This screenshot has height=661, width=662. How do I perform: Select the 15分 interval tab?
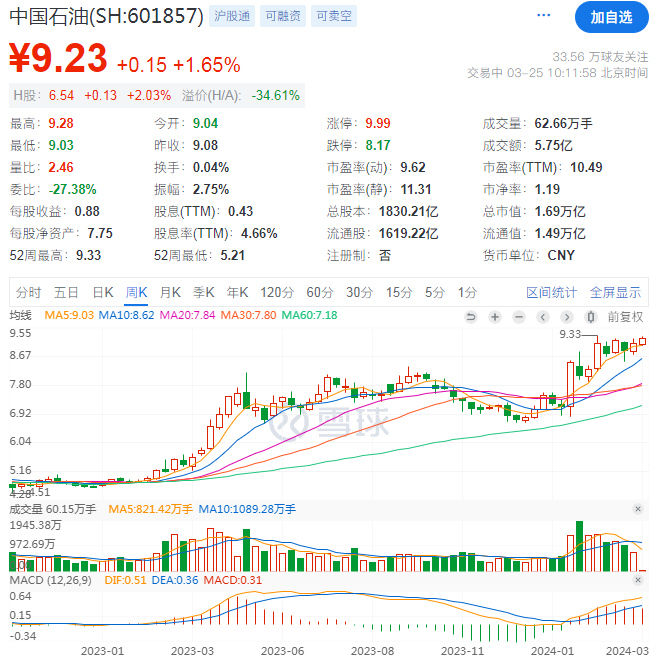coord(399,292)
